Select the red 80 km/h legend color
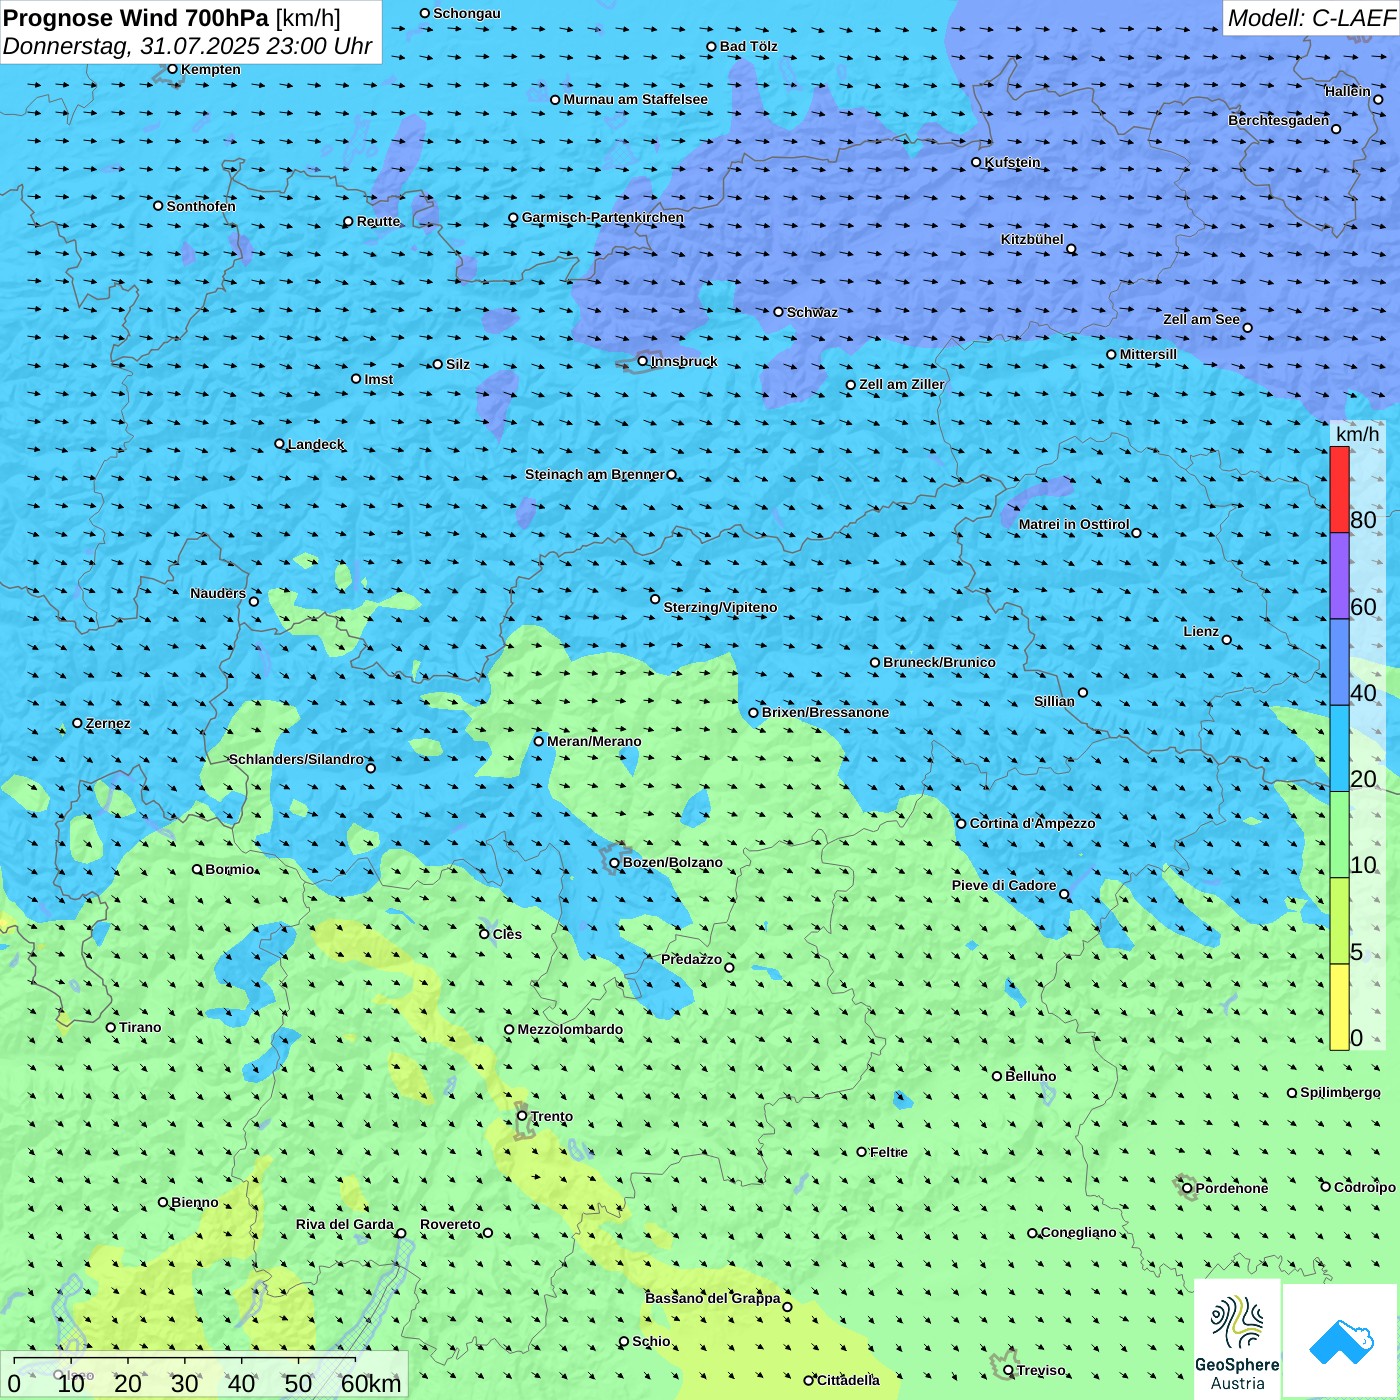The height and width of the screenshot is (1400, 1400). click(x=1339, y=489)
